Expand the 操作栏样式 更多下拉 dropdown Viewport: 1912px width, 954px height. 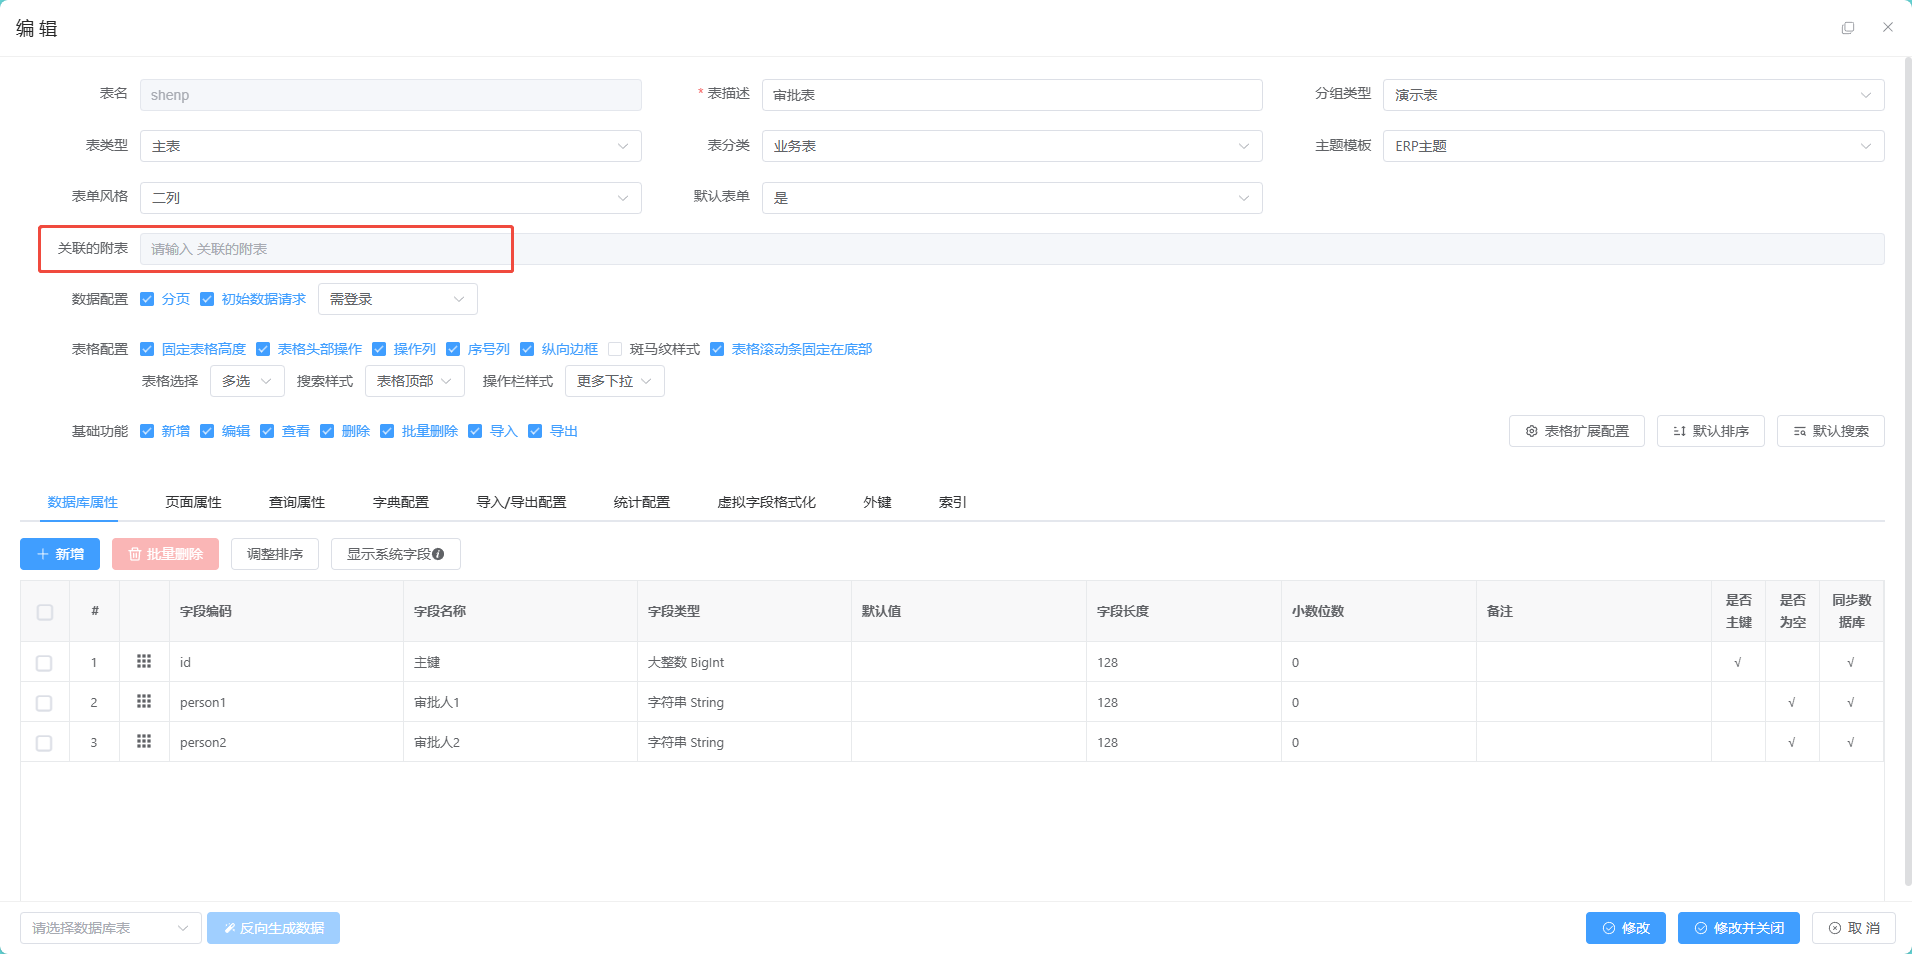pyautogui.click(x=614, y=381)
